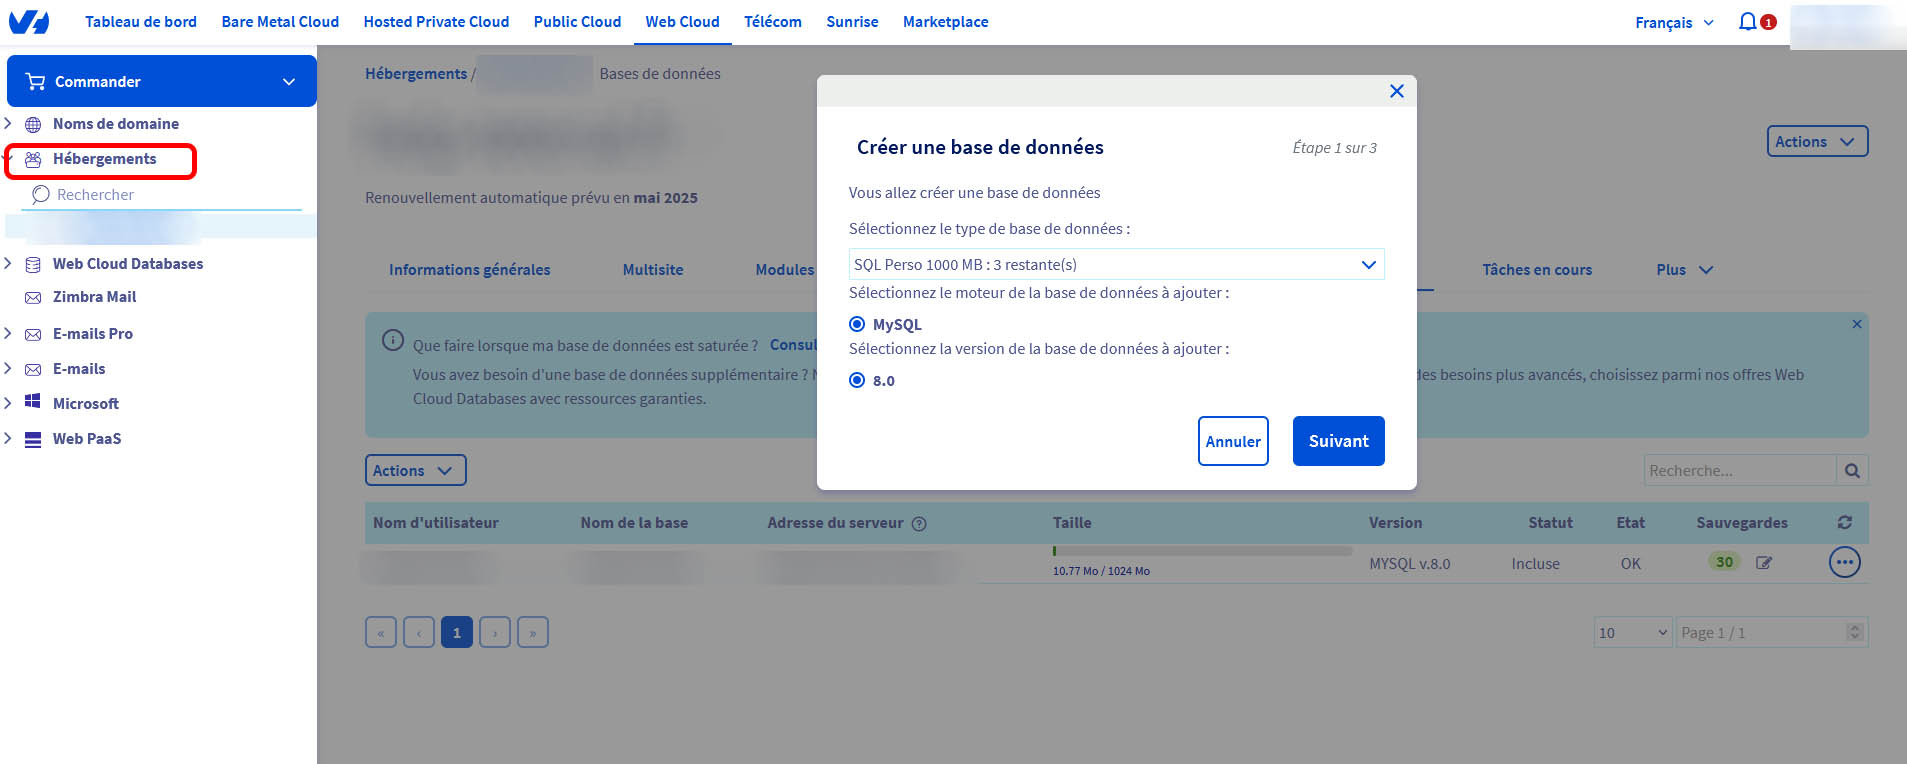Open the Français language selector
Screen dimensions: 1907x764
(x=1674, y=23)
